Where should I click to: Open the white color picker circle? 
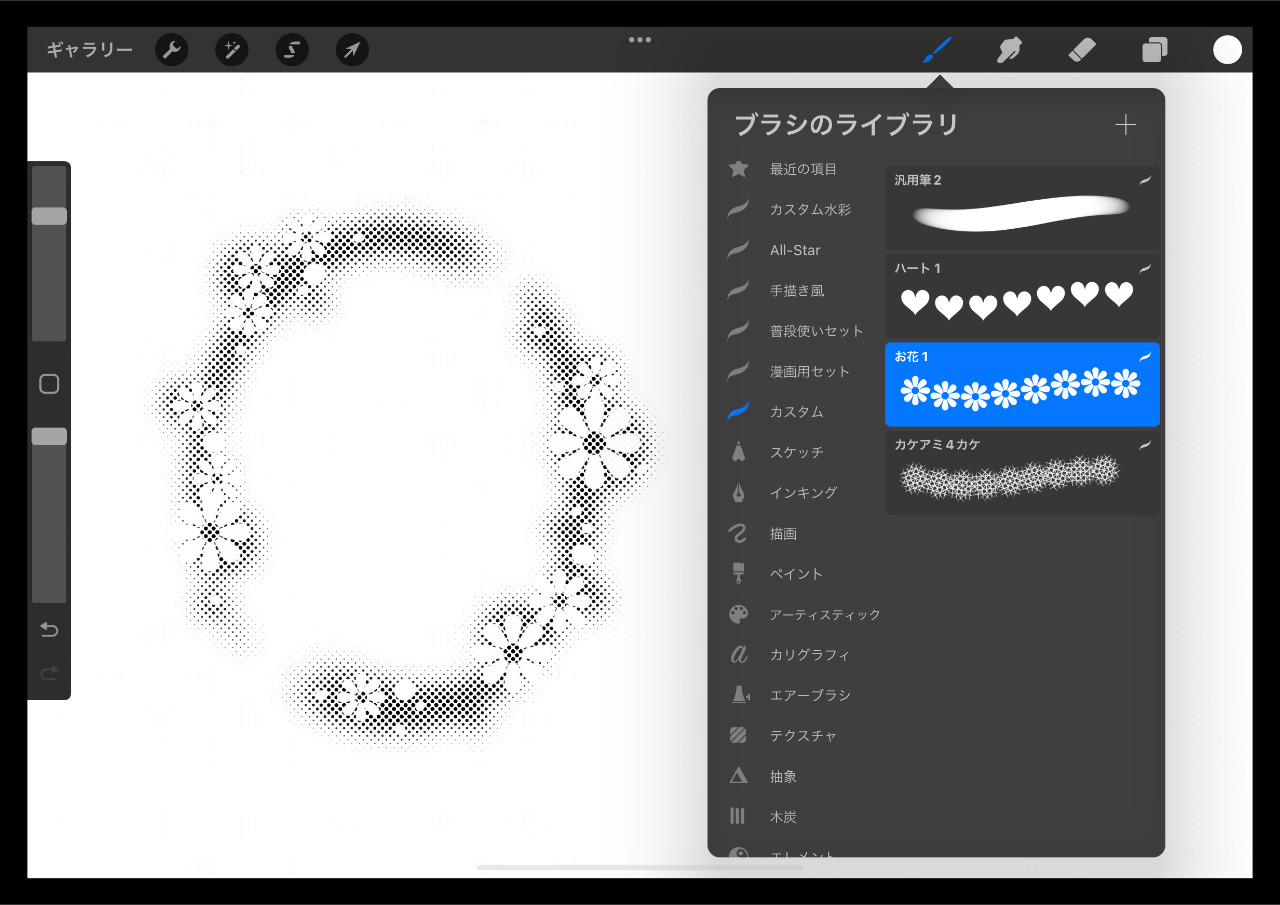click(1227, 50)
